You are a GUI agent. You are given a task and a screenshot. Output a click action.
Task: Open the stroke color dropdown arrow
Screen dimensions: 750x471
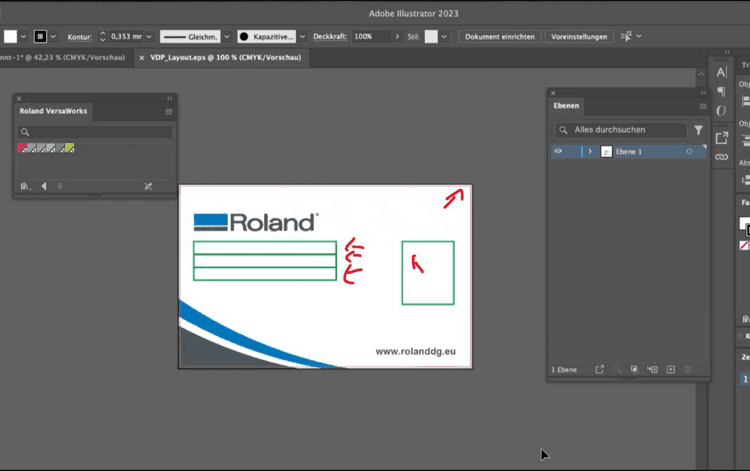[x=53, y=36]
